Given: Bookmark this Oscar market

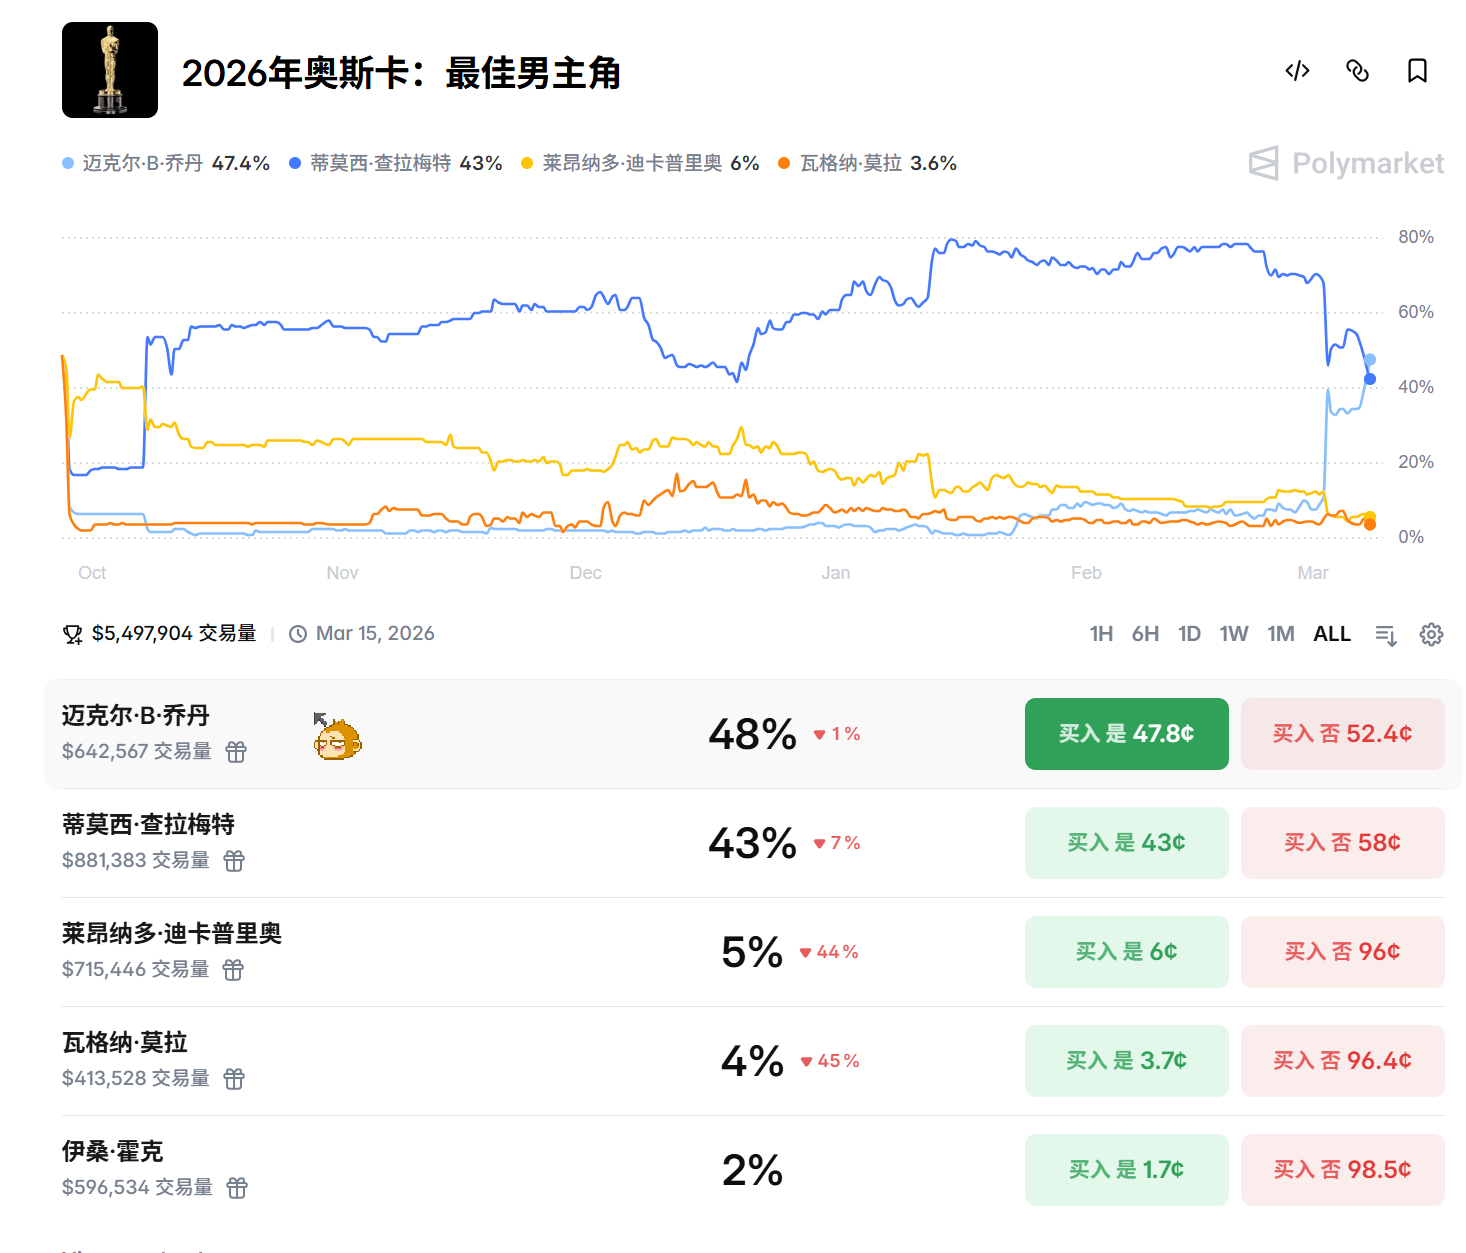Looking at the screenshot, I should coord(1417,71).
